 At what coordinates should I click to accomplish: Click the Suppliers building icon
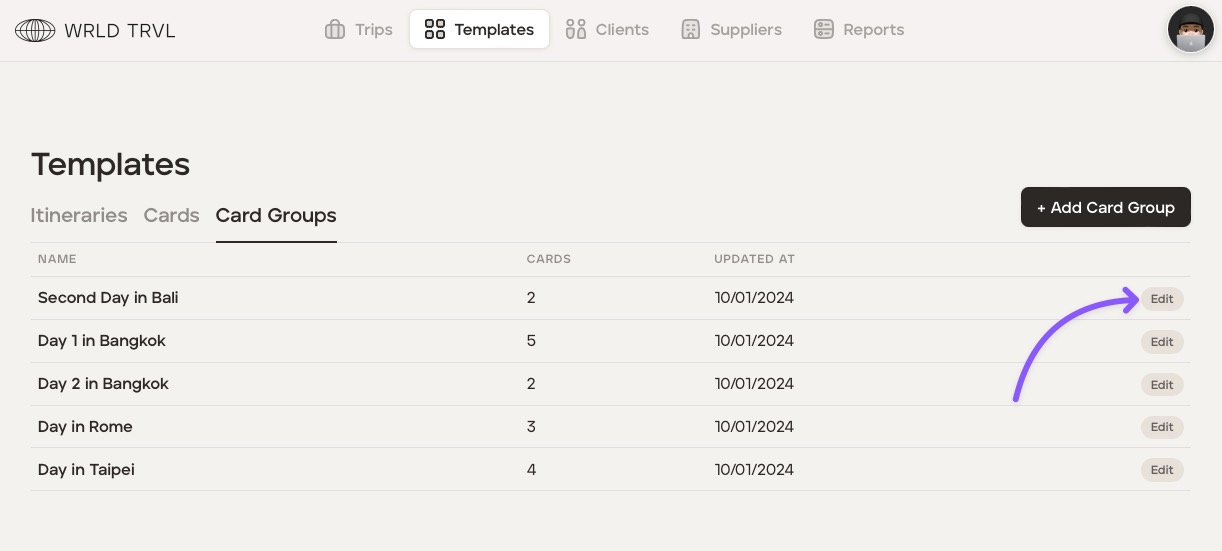(x=690, y=30)
